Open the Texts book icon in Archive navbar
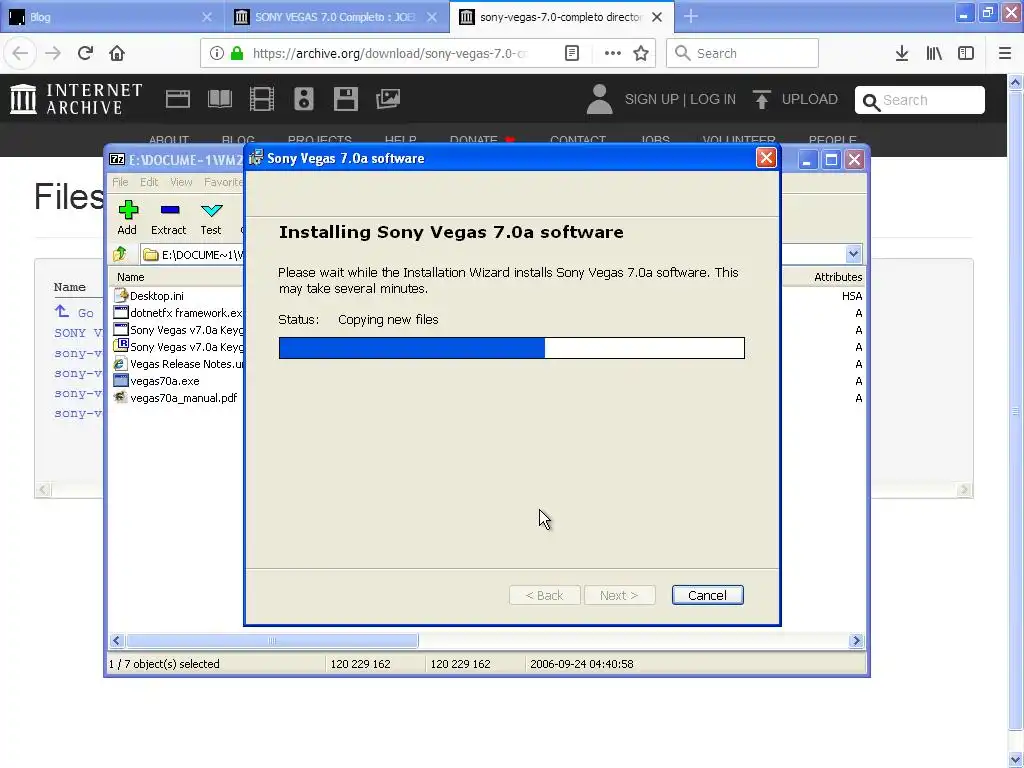1024x768 pixels. tap(219, 99)
